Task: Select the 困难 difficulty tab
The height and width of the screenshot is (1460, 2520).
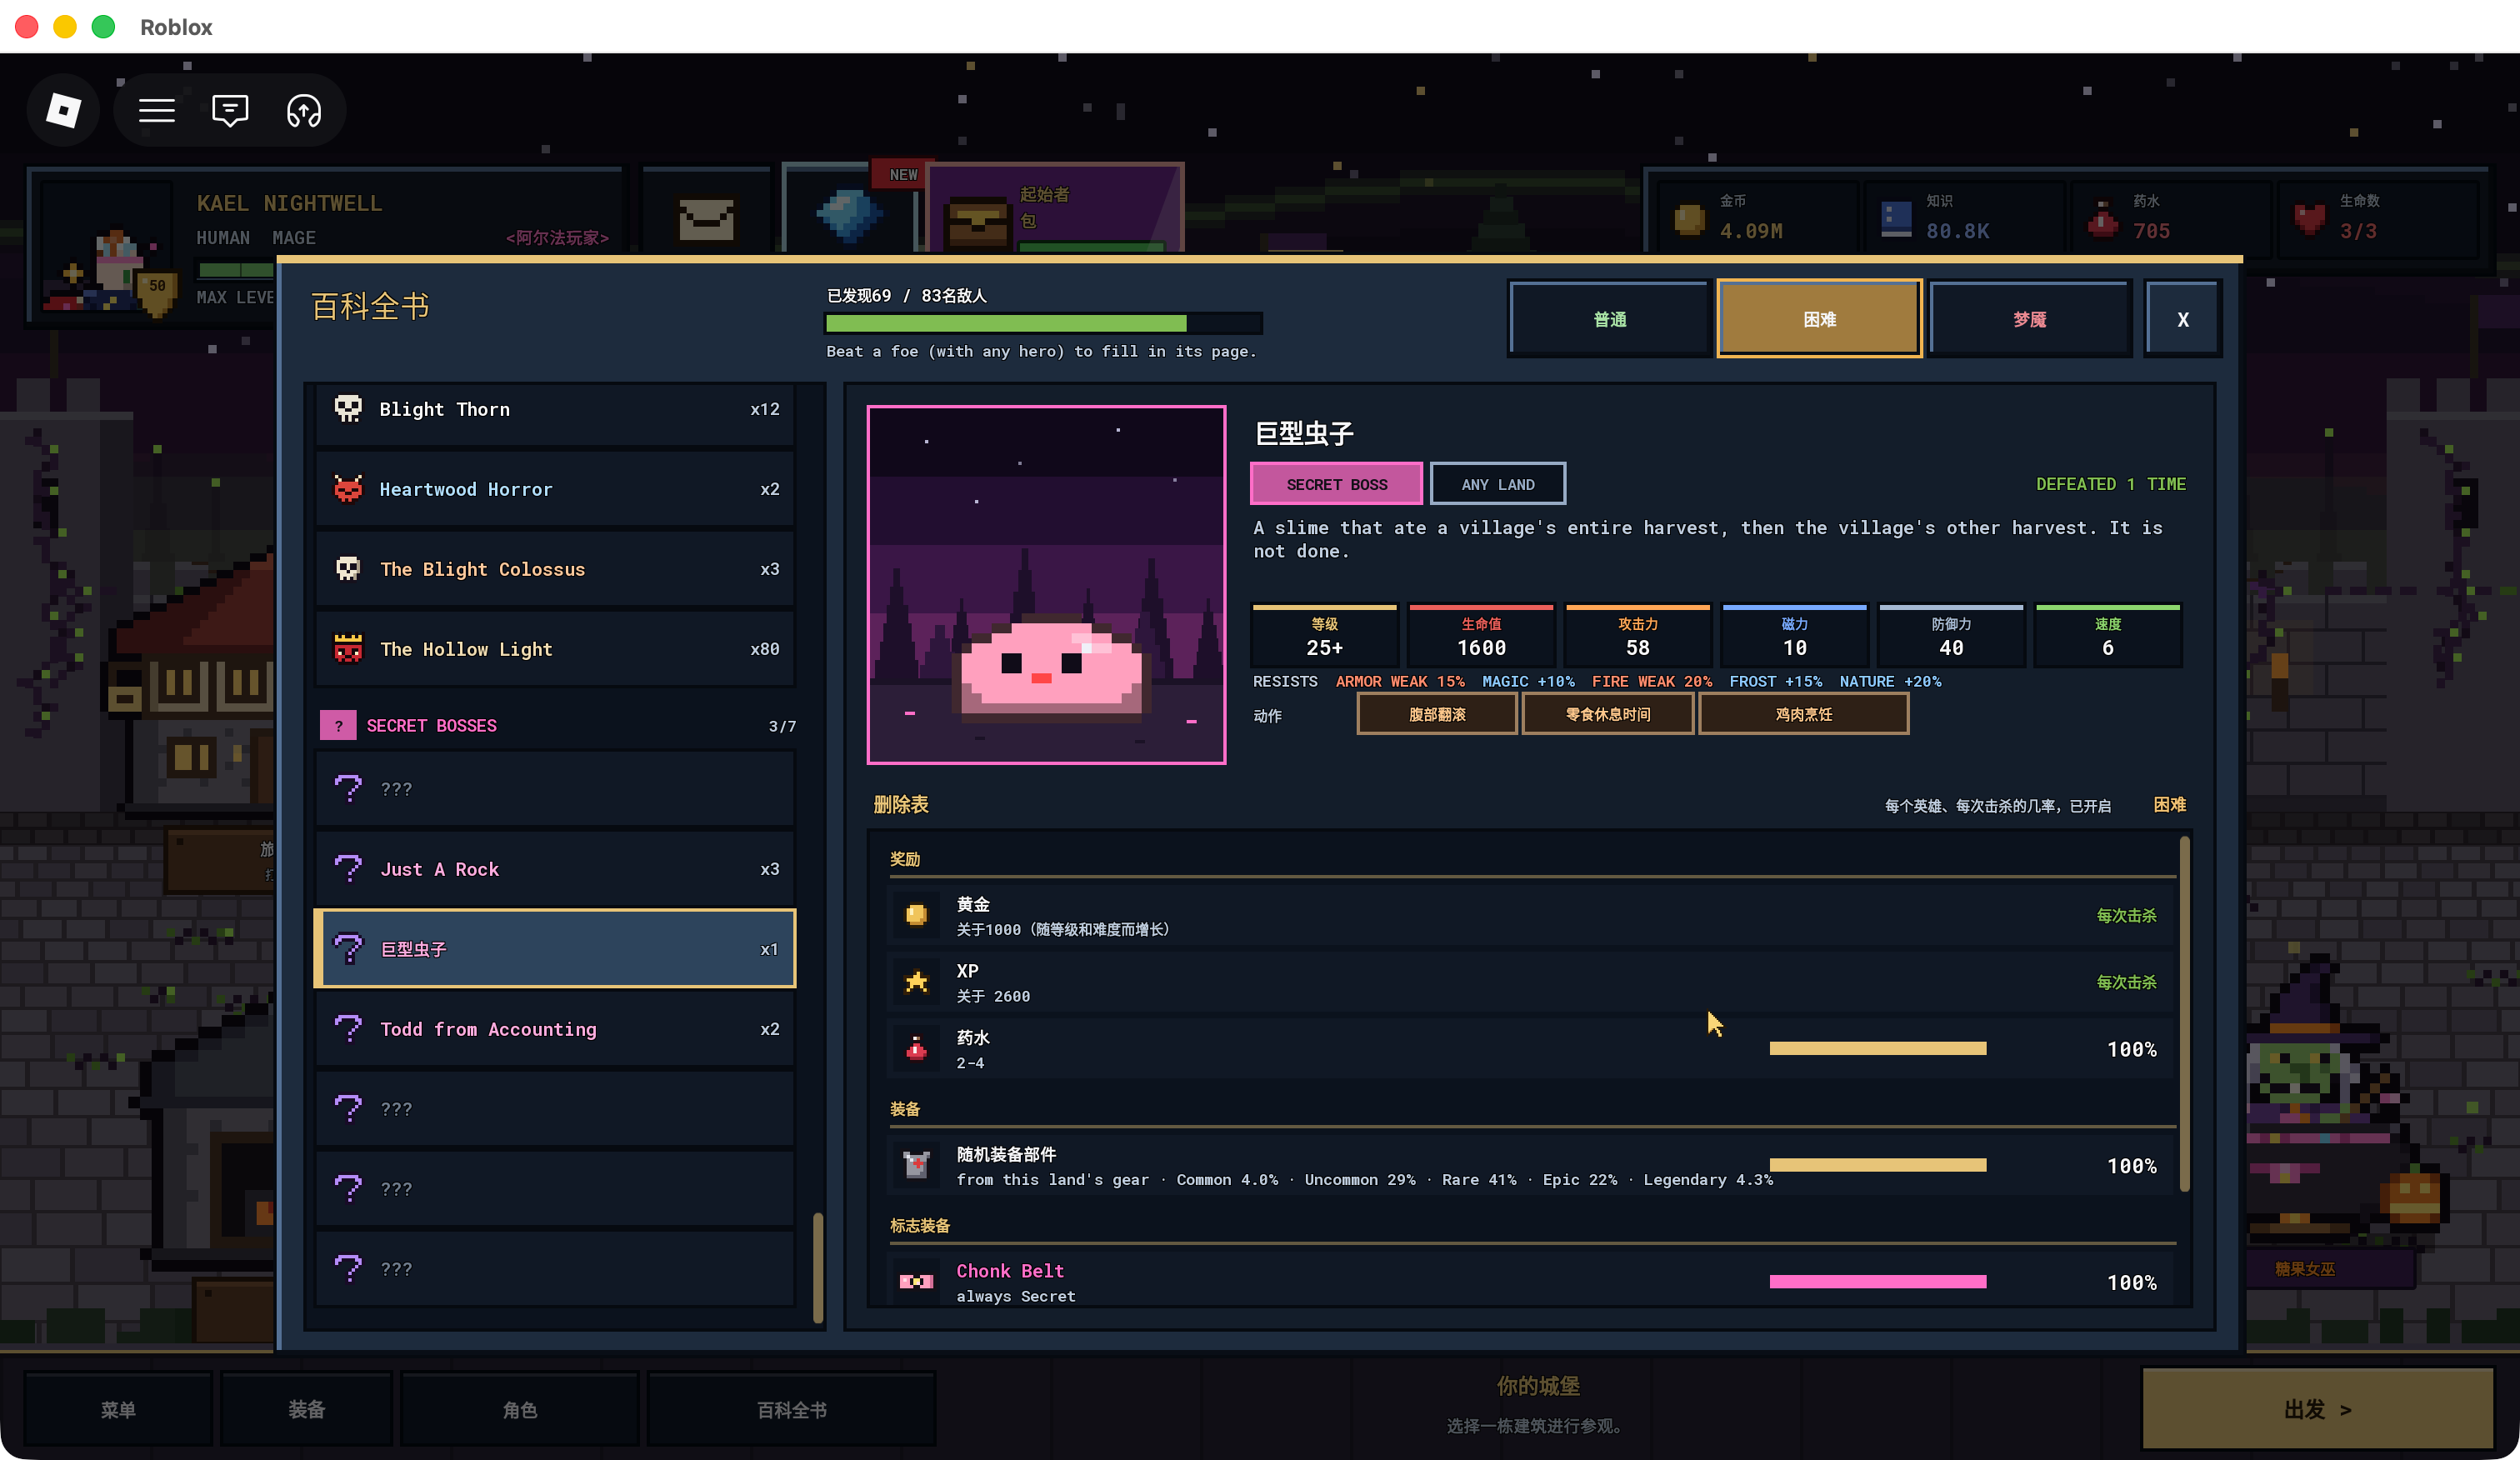Action: point(1819,319)
